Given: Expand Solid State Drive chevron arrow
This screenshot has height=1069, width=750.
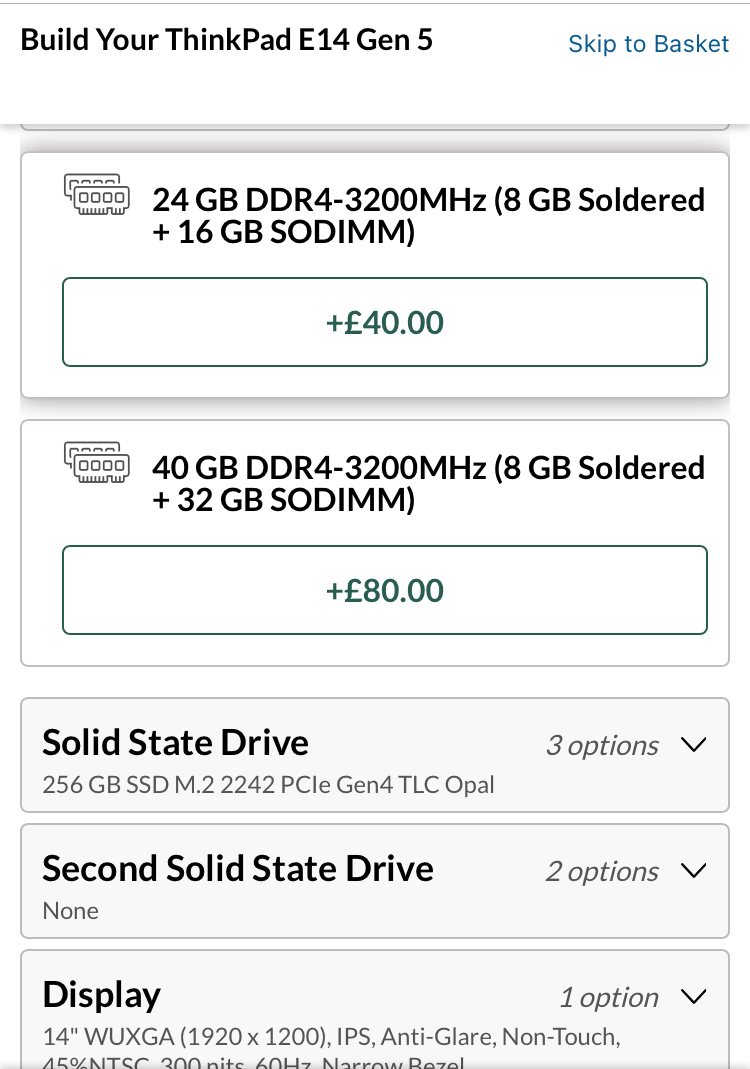Looking at the screenshot, I should [693, 745].
